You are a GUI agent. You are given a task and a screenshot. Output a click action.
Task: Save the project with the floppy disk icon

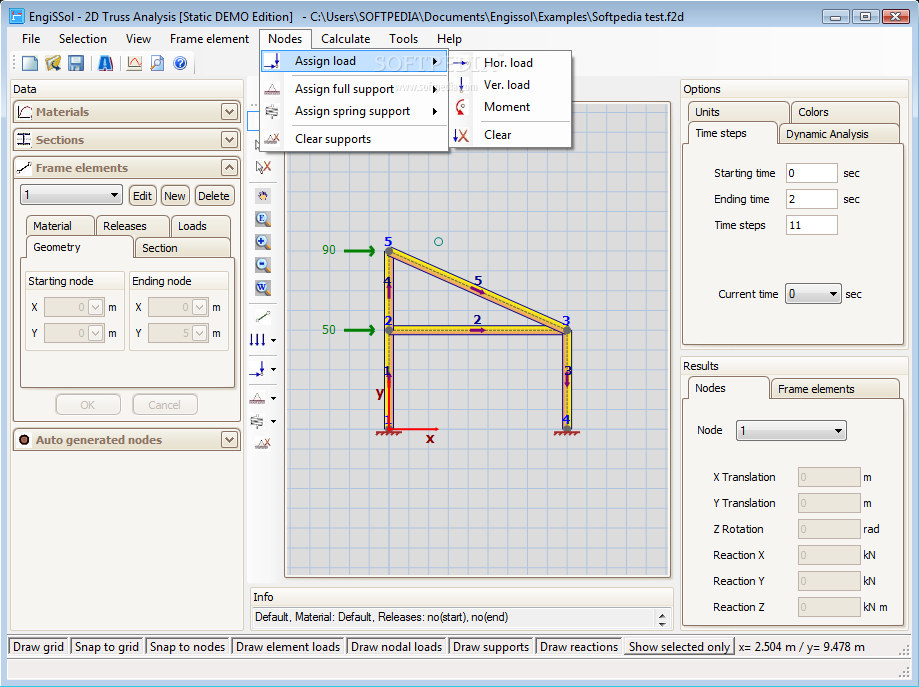tap(76, 63)
